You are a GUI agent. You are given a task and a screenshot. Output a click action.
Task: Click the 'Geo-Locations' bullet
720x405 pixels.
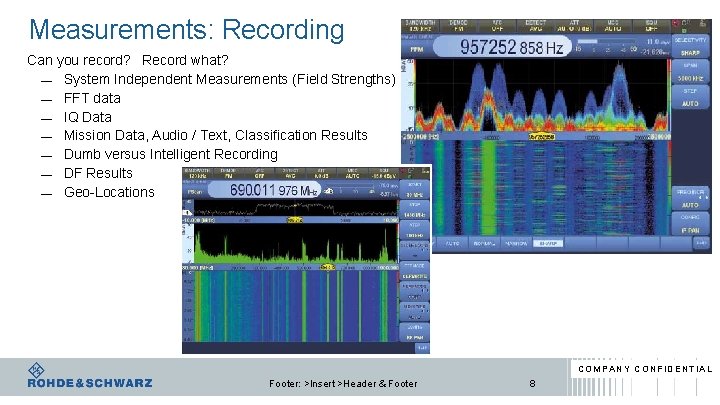(109, 192)
